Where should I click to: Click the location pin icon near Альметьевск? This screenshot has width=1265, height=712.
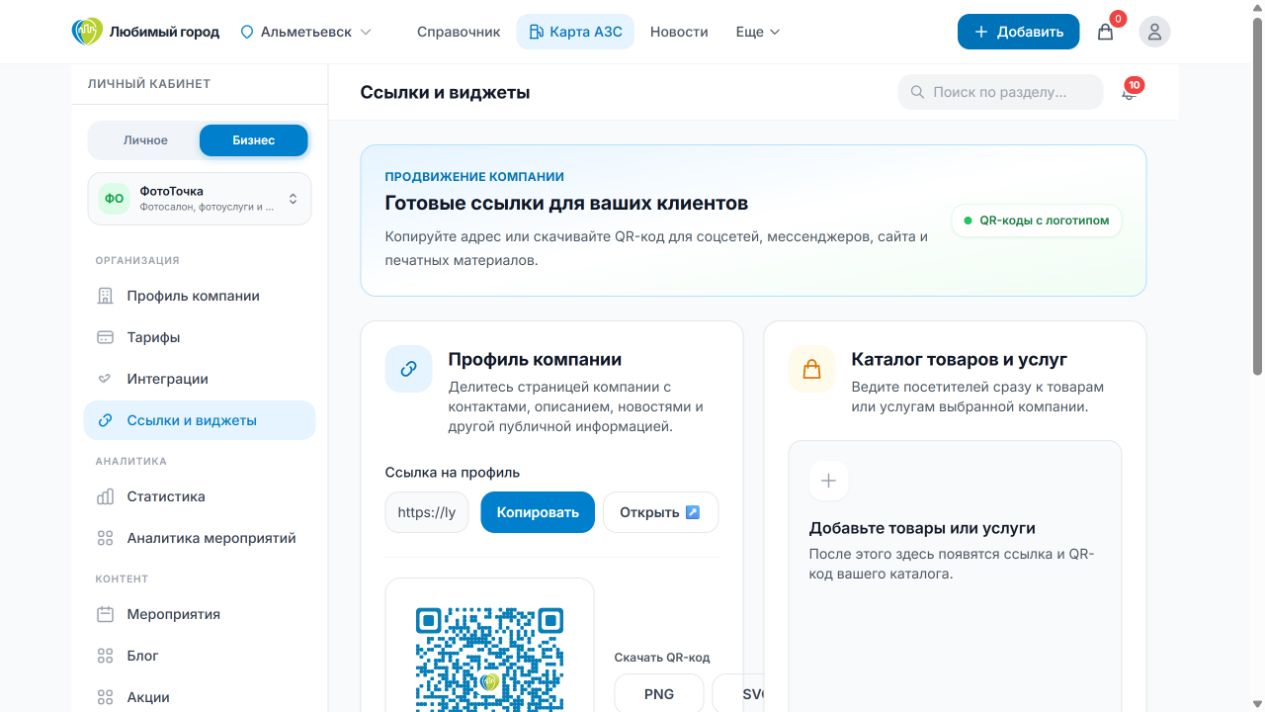coord(247,32)
